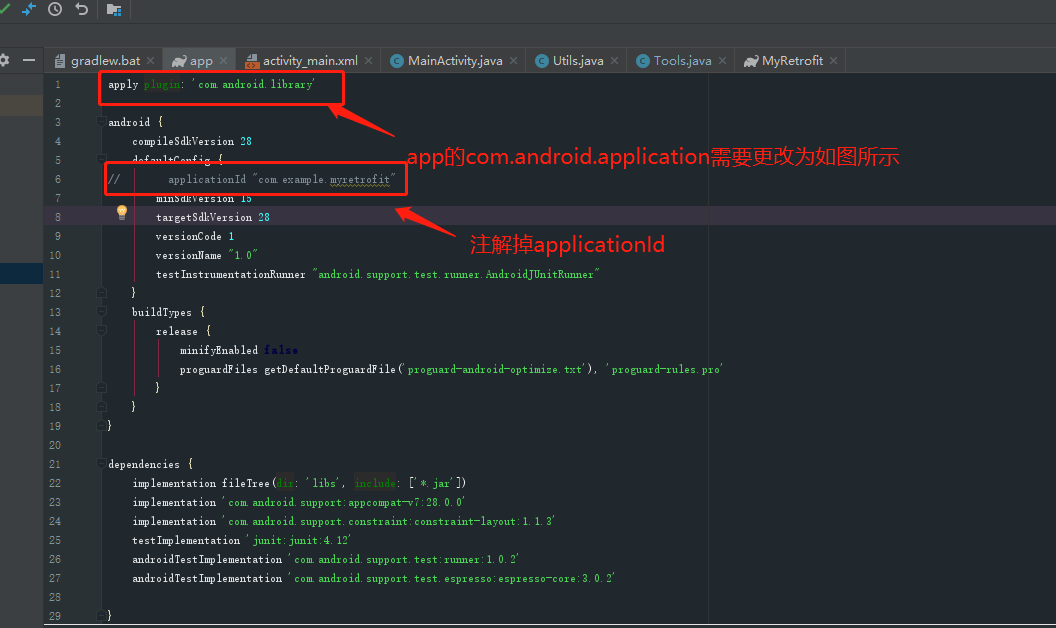This screenshot has height=628, width=1056.
Task: Hide the tool window with minus icon
Action: tap(29, 60)
